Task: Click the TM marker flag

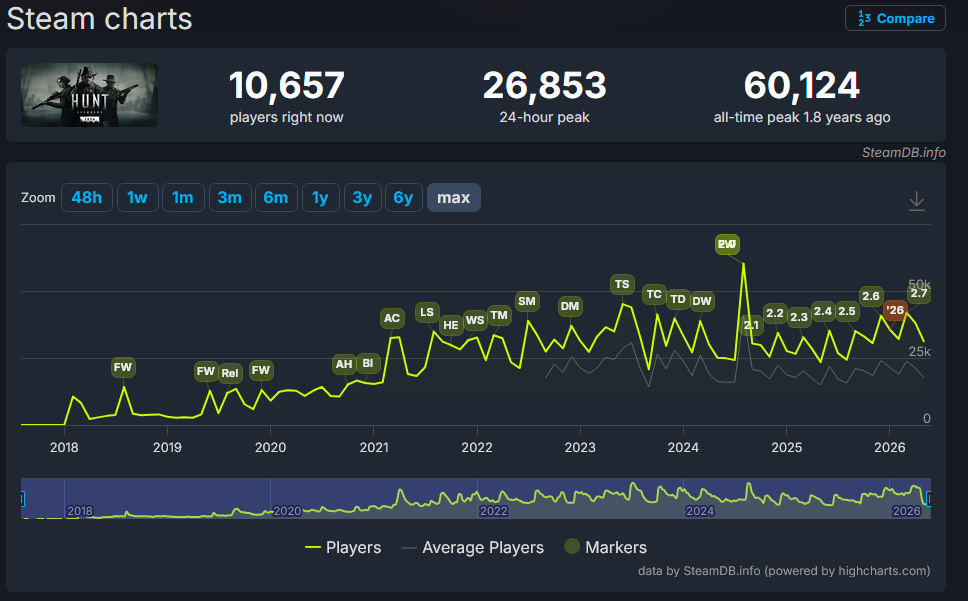Action: pyautogui.click(x=499, y=315)
